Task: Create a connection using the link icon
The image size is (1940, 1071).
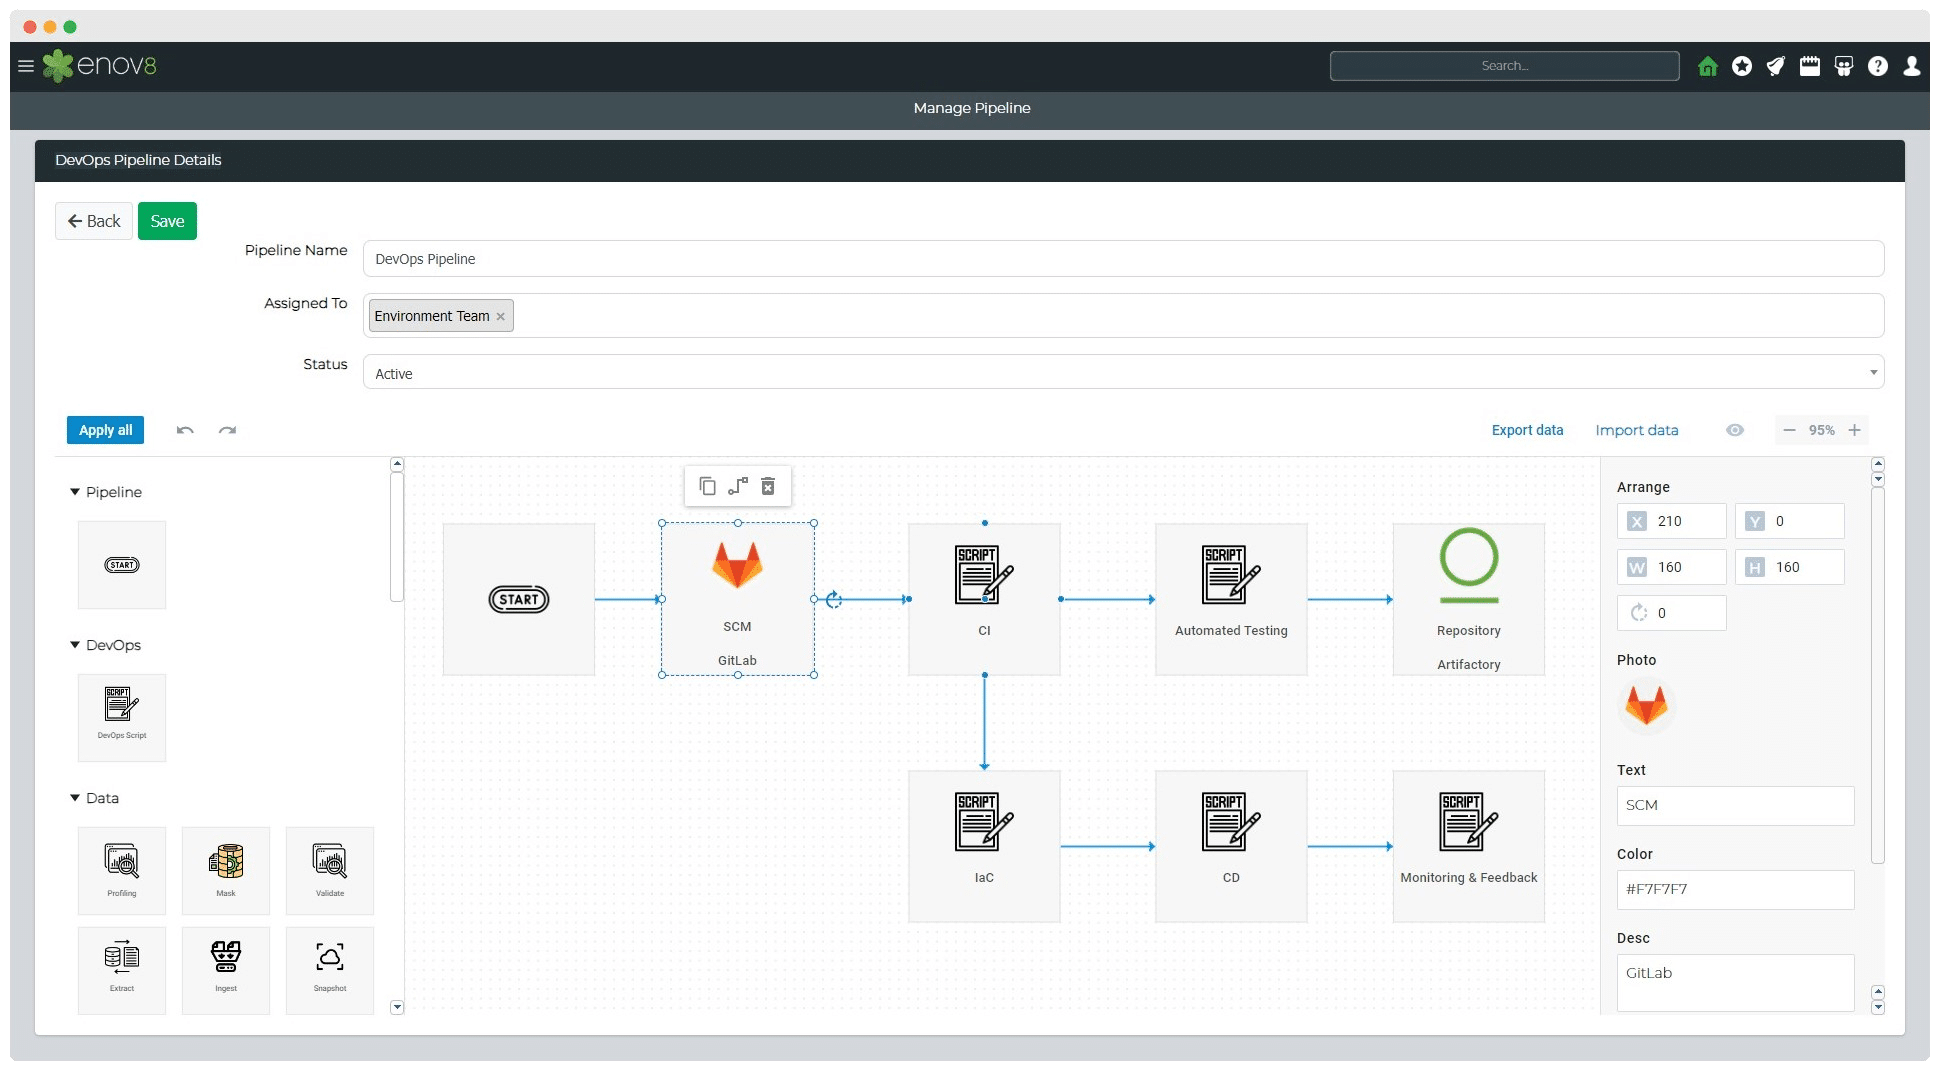Action: tap(738, 486)
